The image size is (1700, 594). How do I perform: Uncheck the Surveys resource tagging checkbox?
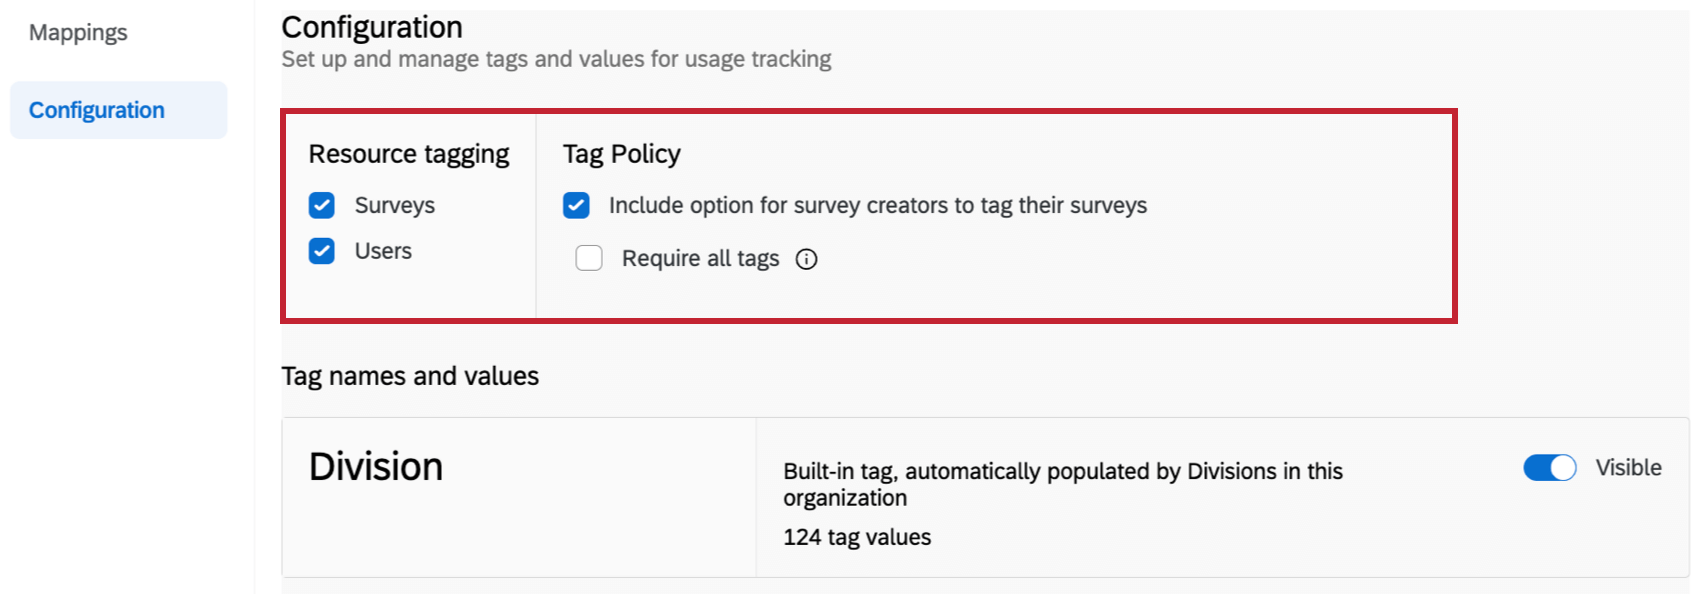click(322, 206)
